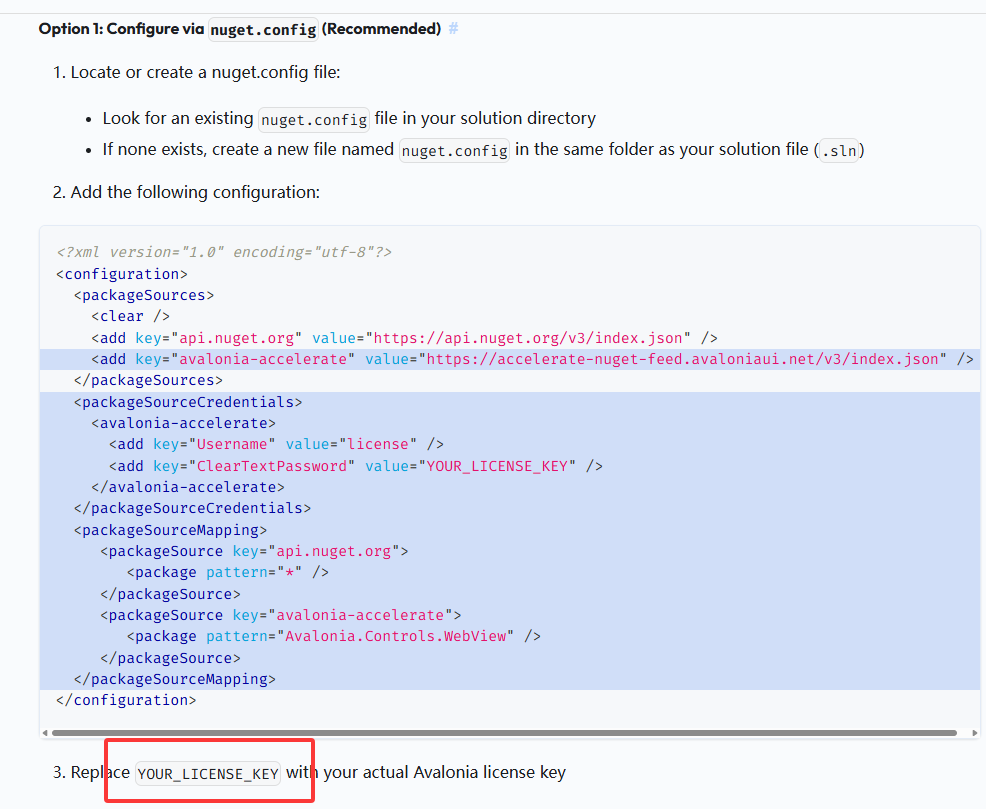Click the 'https://api.nuget.org/v3/index.json' value
986x809 pixels.
point(528,338)
